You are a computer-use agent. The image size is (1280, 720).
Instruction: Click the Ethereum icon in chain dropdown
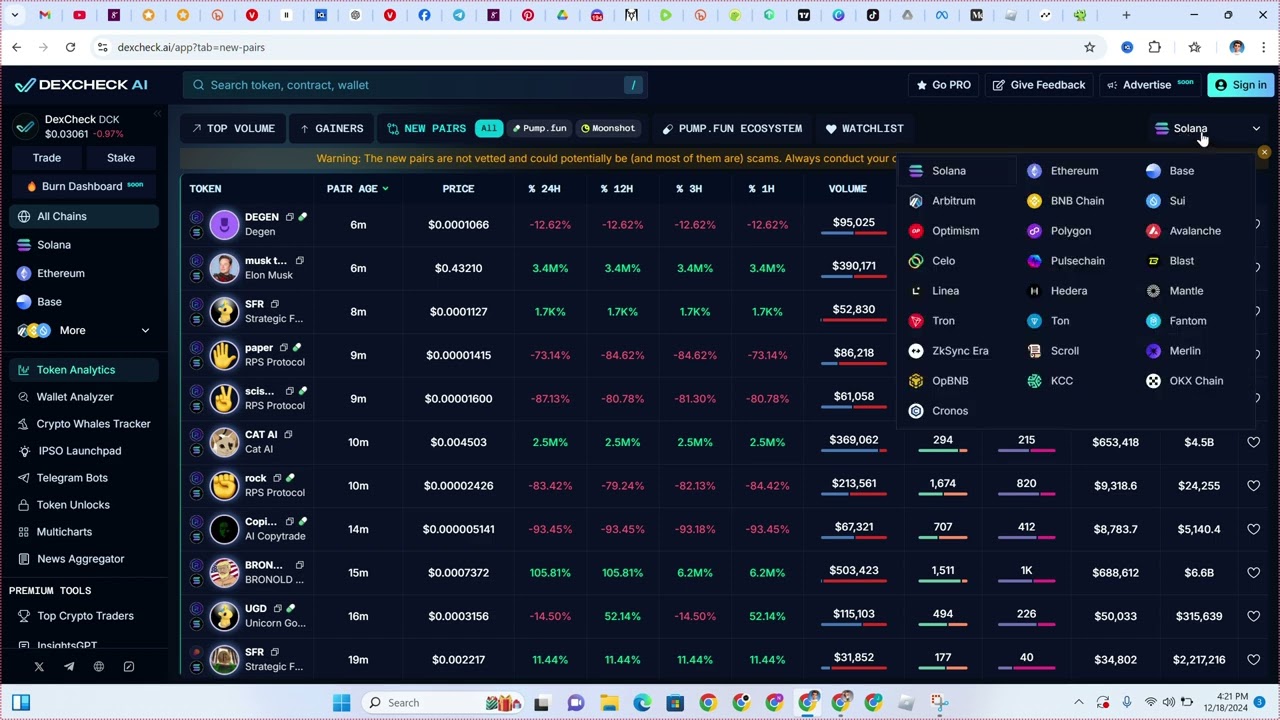1034,171
